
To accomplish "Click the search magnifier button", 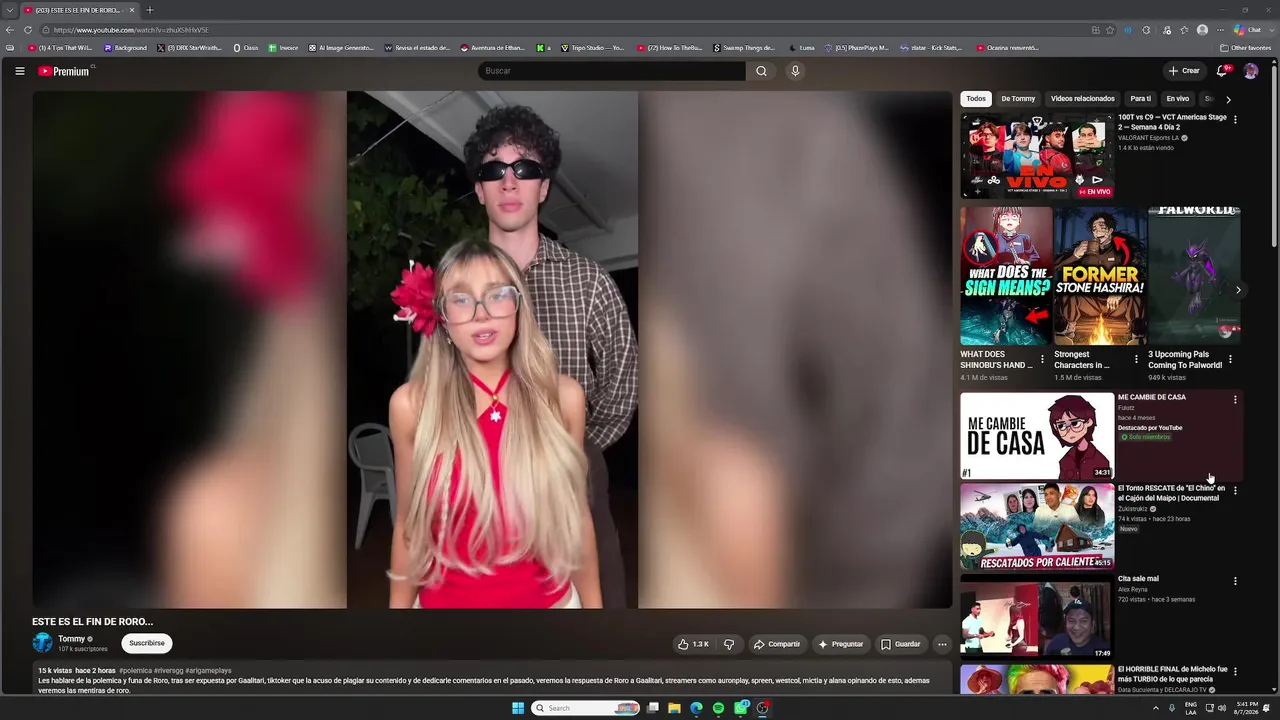I will pyautogui.click(x=761, y=71).
